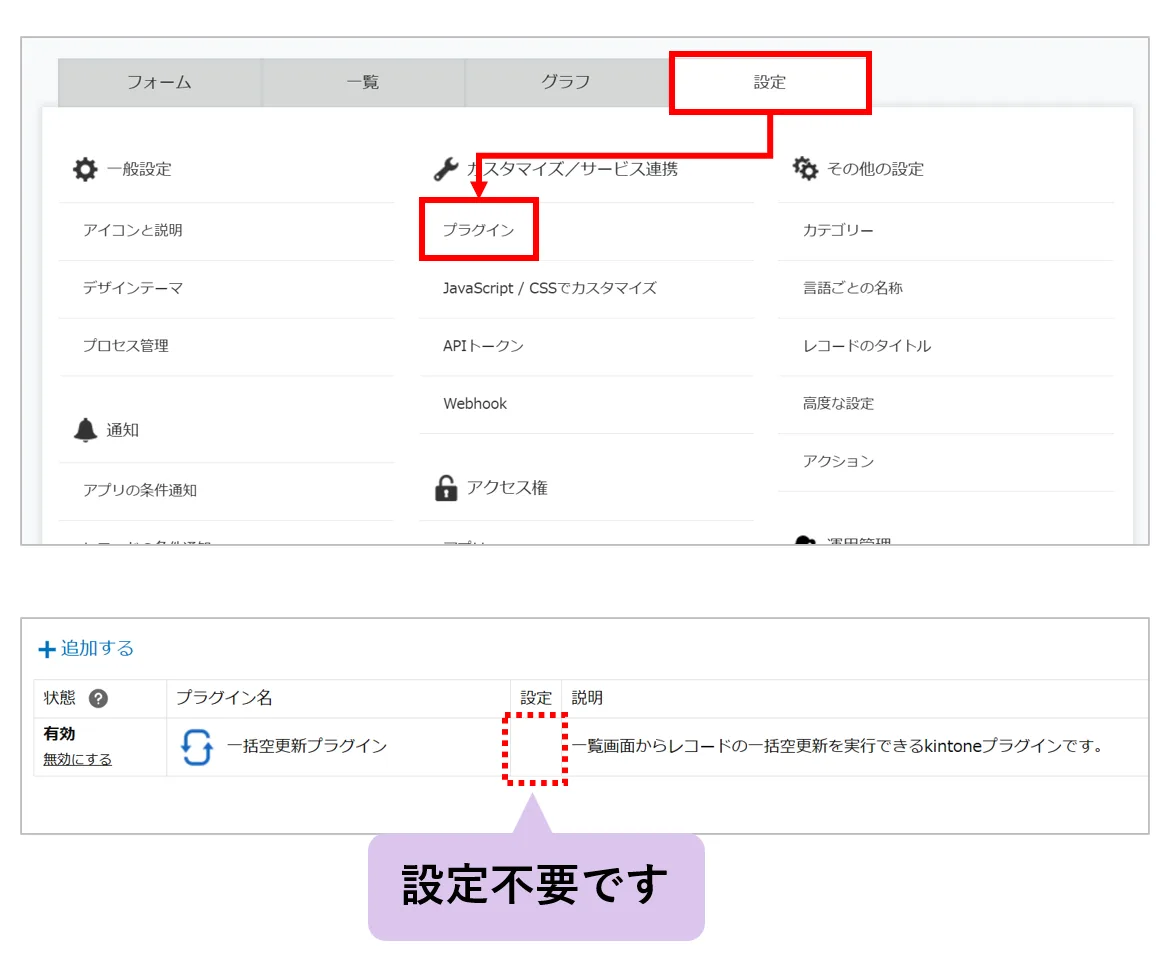Open the APIトークン settings
The image size is (1174, 972).
point(483,346)
